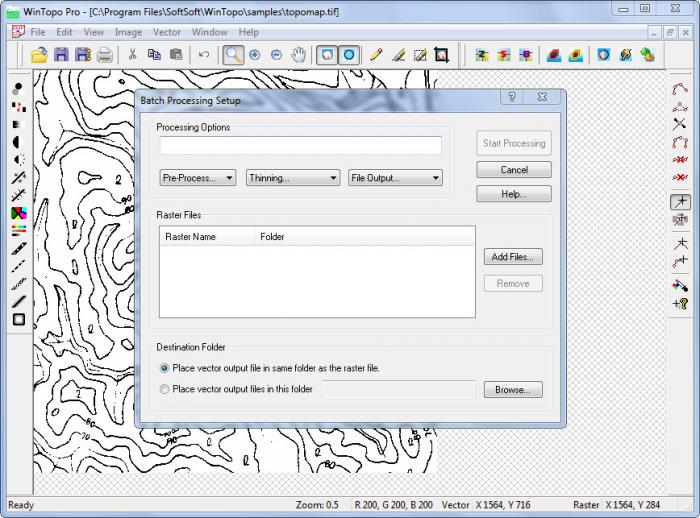Open the View menu
Viewport: 700px width, 518px height.
click(x=94, y=32)
